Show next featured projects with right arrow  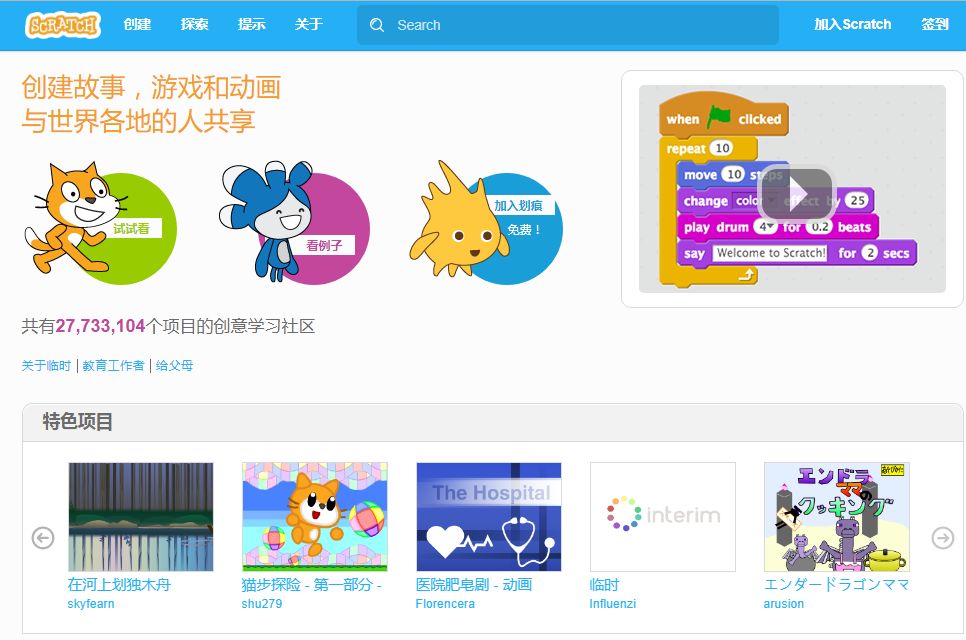coord(943,538)
